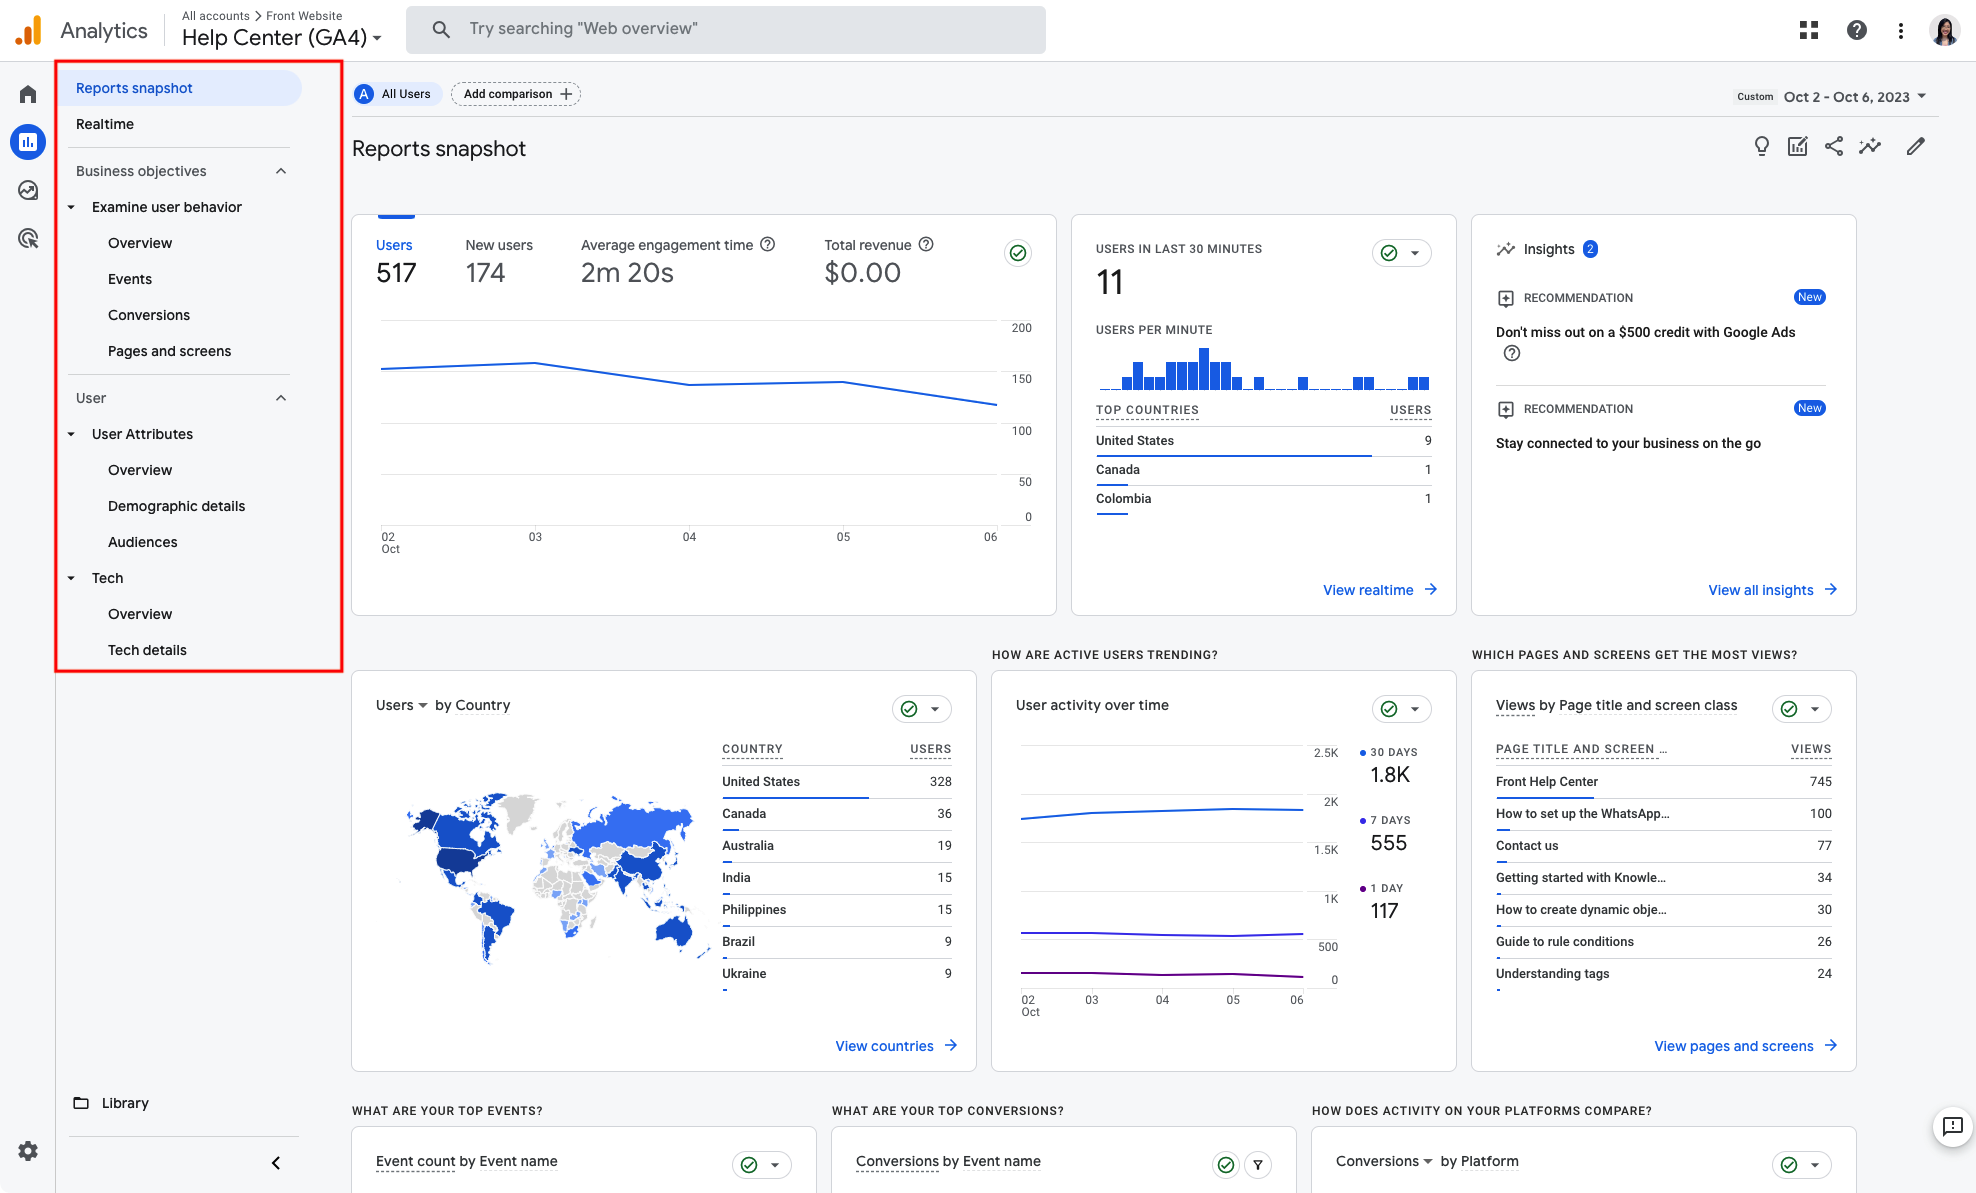The width and height of the screenshot is (1976, 1193).
Task: Follow the View all insights link
Action: pyautogui.click(x=1773, y=590)
